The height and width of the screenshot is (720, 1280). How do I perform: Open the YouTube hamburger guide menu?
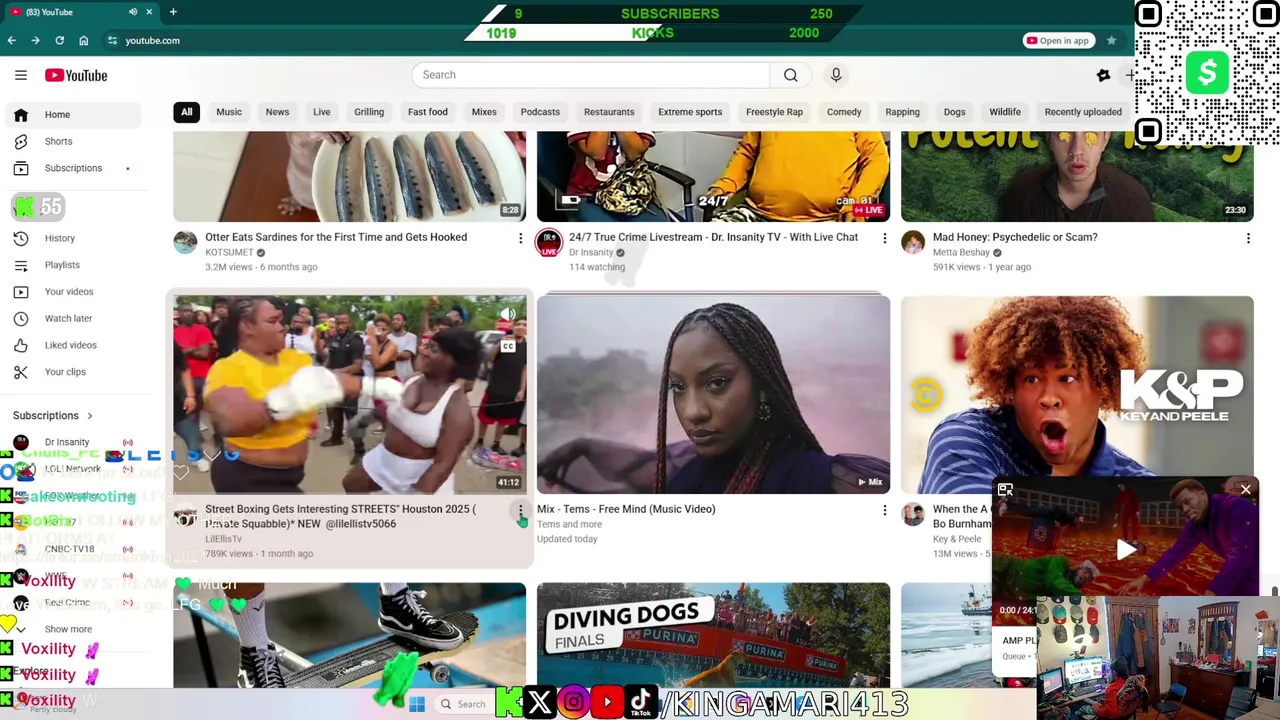pos(21,75)
